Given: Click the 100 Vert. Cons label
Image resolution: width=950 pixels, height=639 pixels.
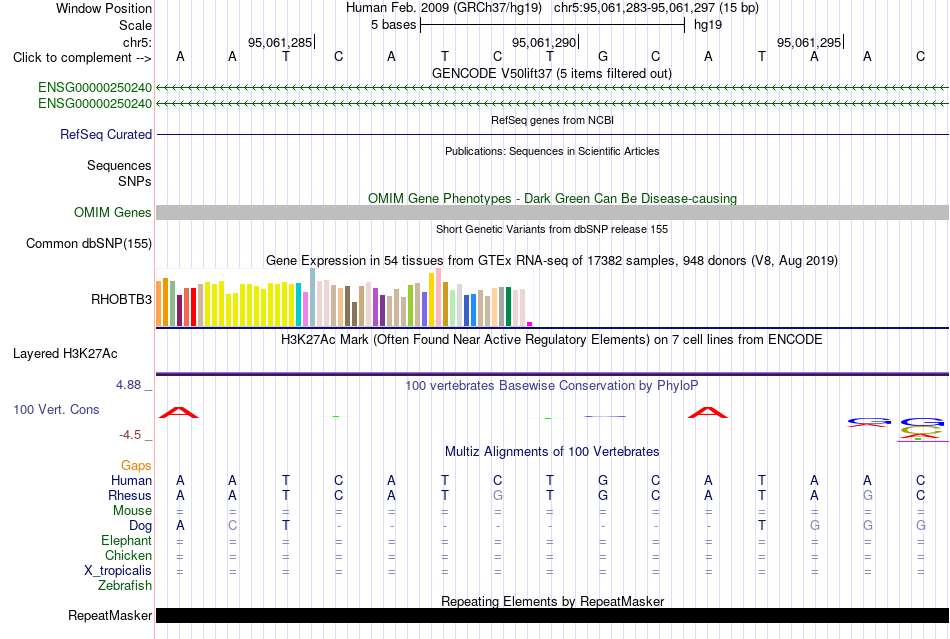Looking at the screenshot, I should [56, 409].
